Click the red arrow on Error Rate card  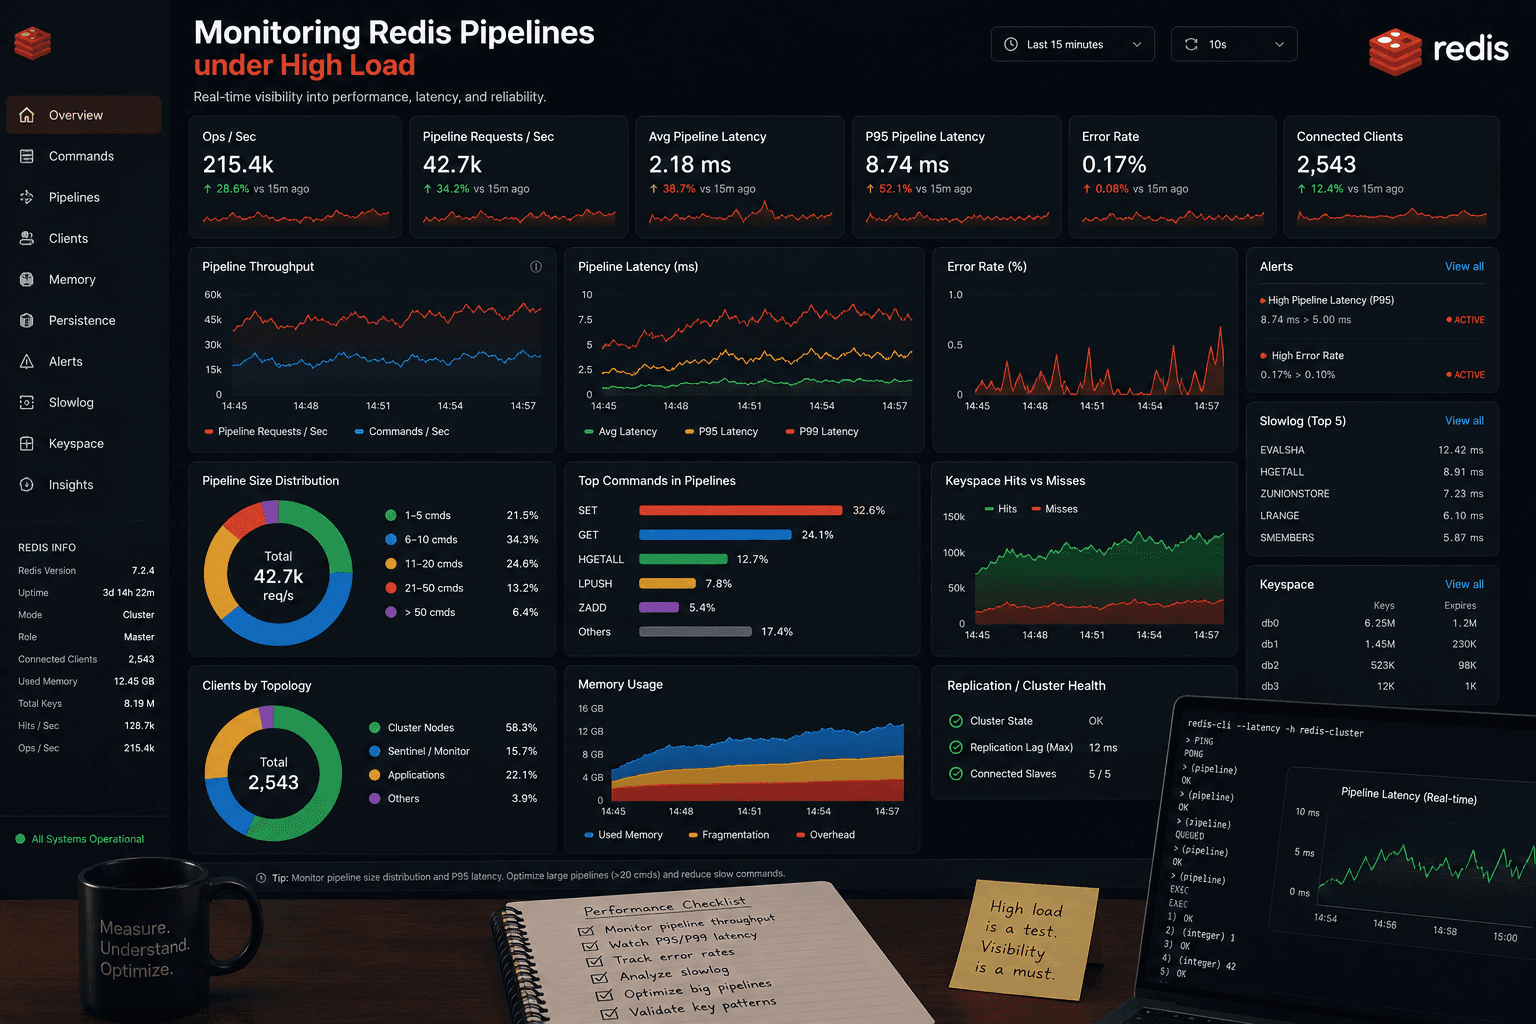pos(1087,189)
